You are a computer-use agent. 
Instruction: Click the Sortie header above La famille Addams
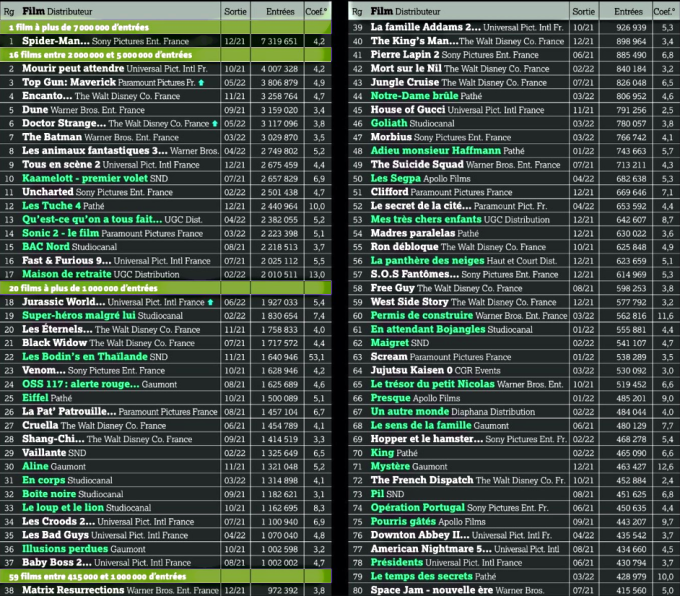point(583,11)
